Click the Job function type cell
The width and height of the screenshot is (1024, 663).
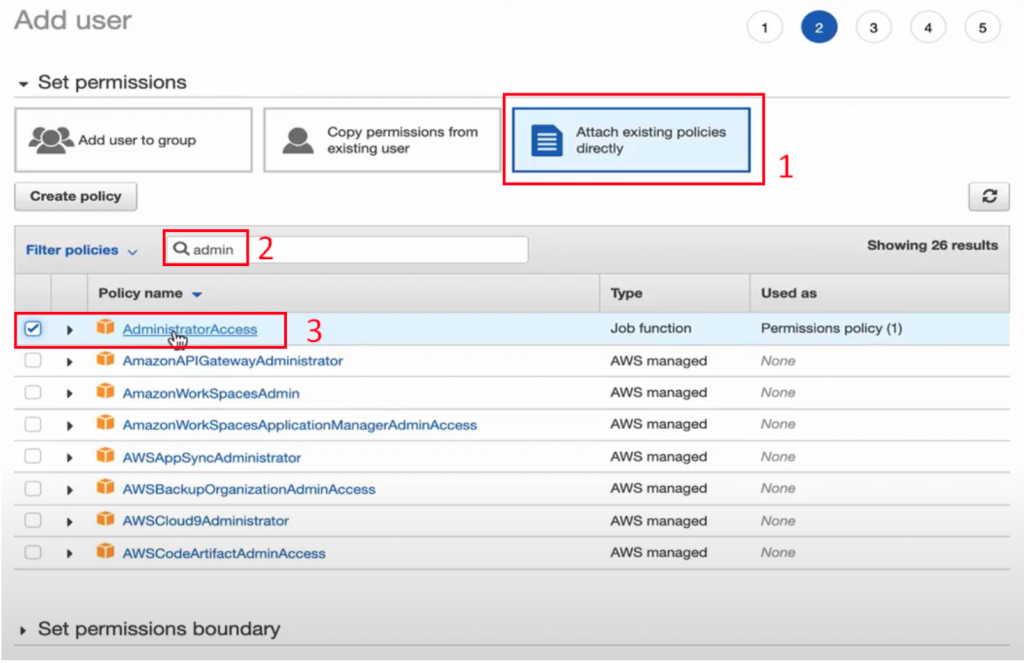coord(650,328)
